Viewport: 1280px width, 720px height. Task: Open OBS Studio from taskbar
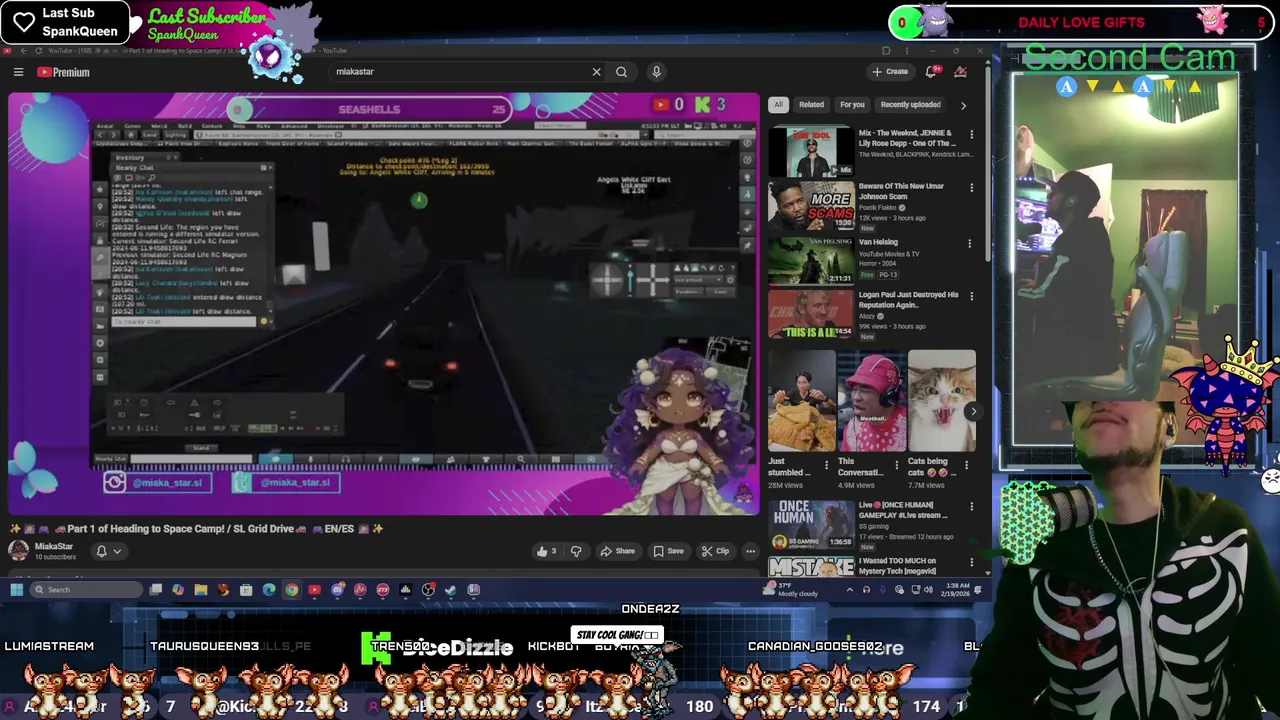click(x=428, y=590)
